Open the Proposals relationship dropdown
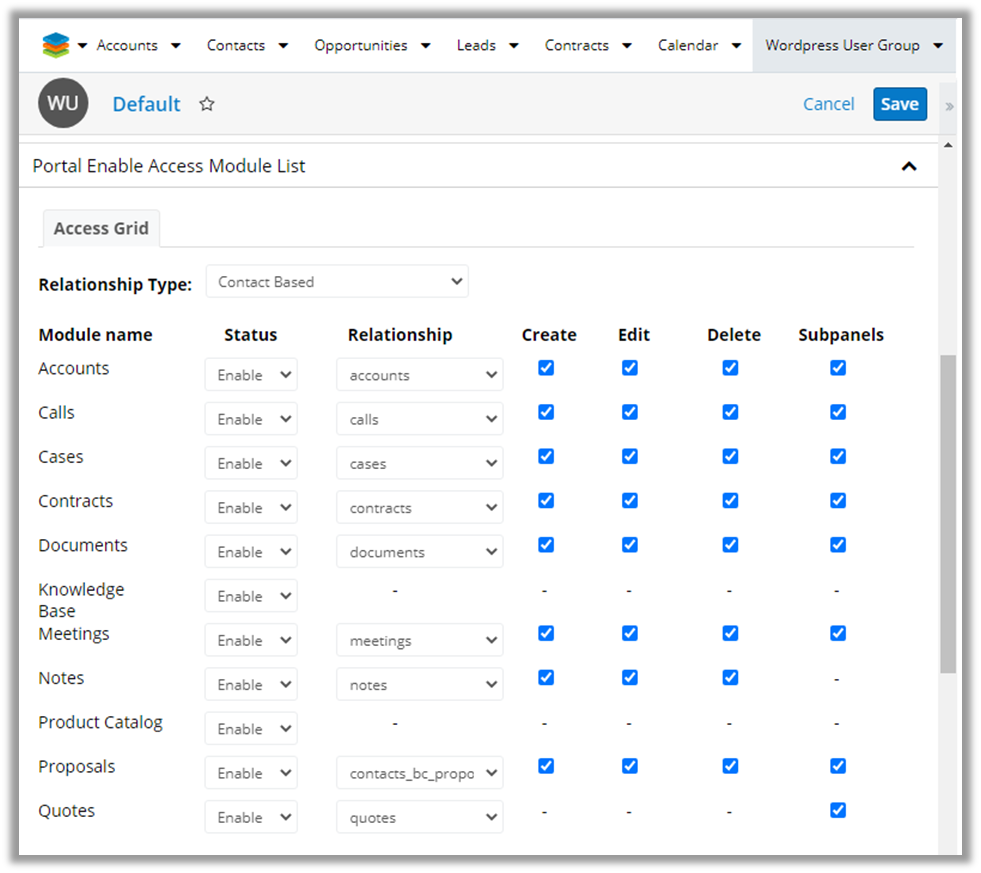 tap(420, 773)
